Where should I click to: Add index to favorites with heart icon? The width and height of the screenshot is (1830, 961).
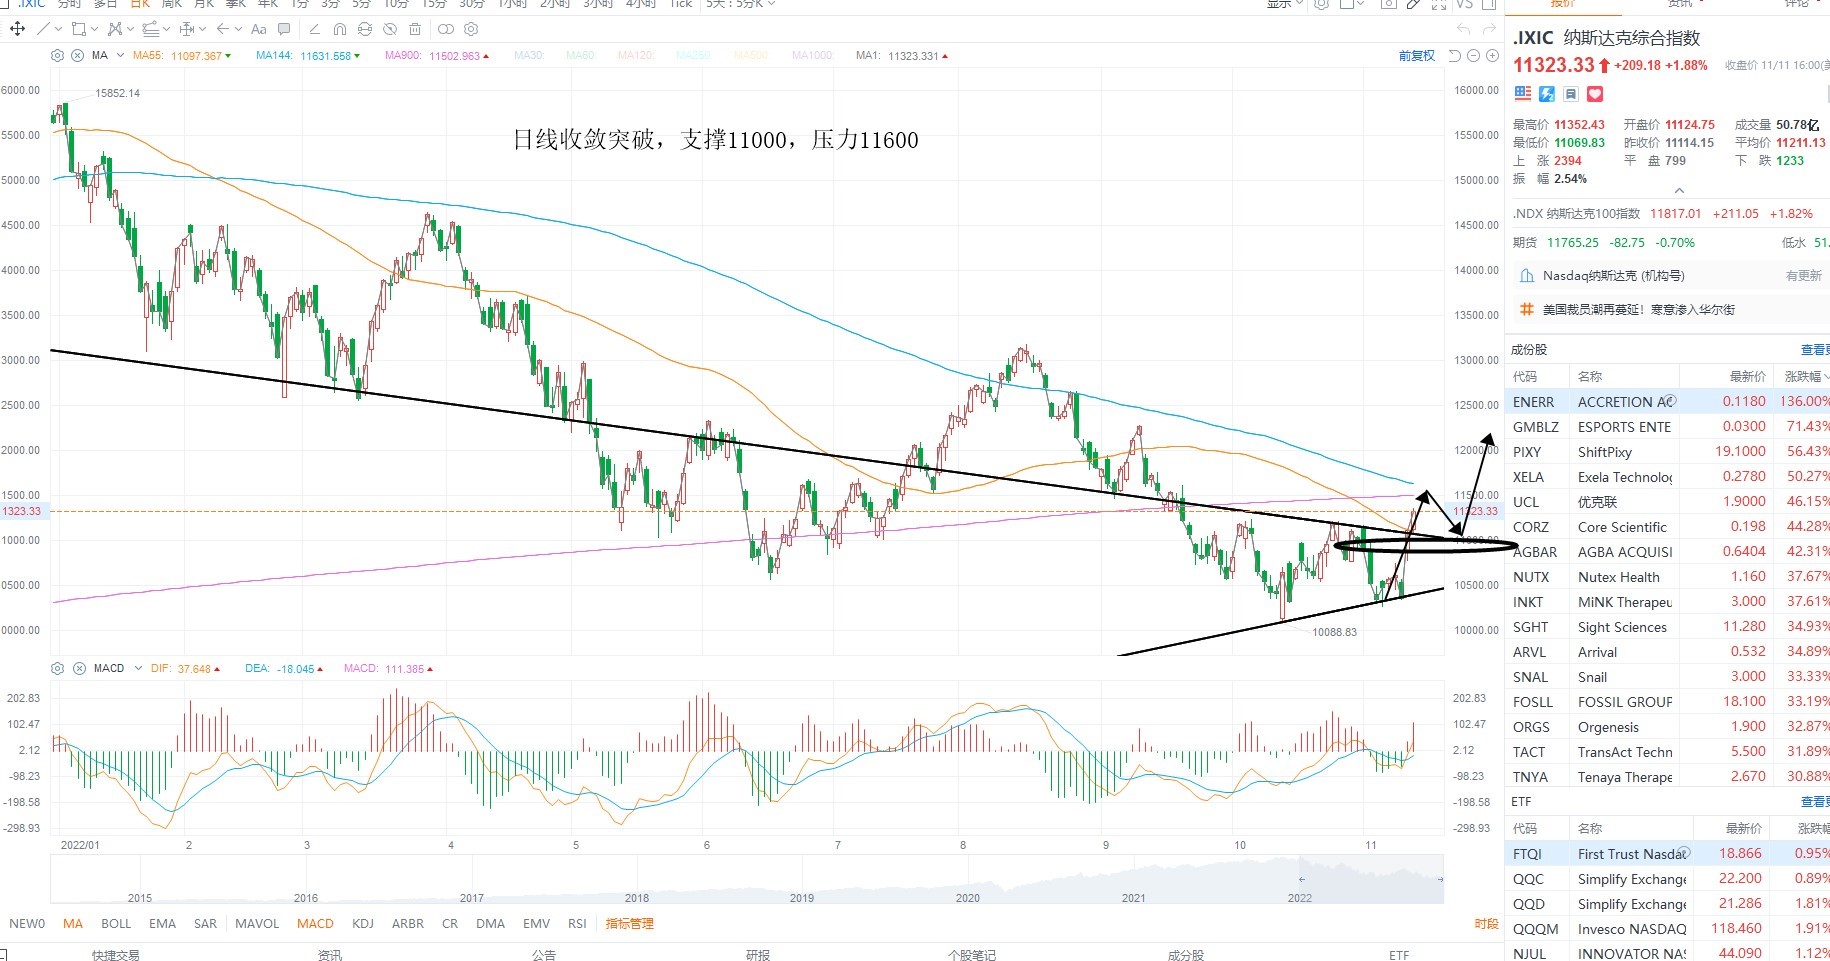pyautogui.click(x=1595, y=94)
